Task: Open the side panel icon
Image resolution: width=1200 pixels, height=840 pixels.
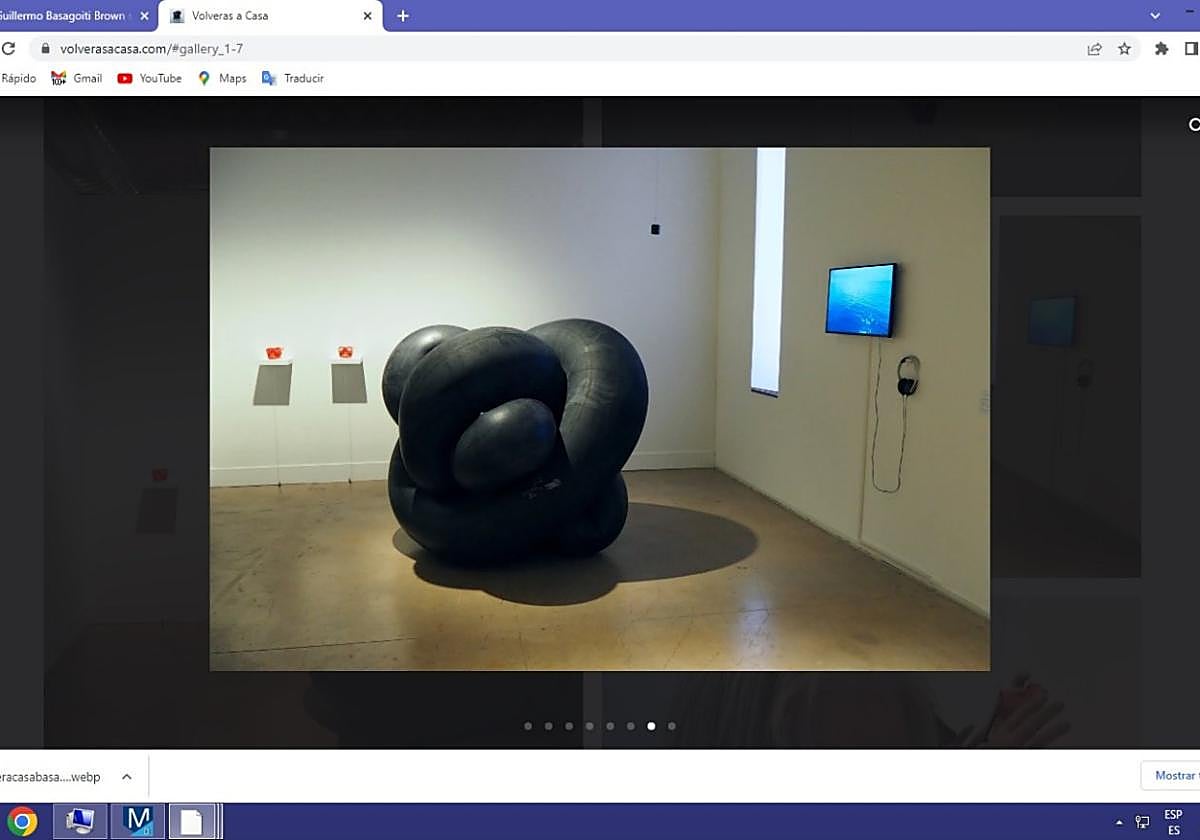Action: 1191,48
